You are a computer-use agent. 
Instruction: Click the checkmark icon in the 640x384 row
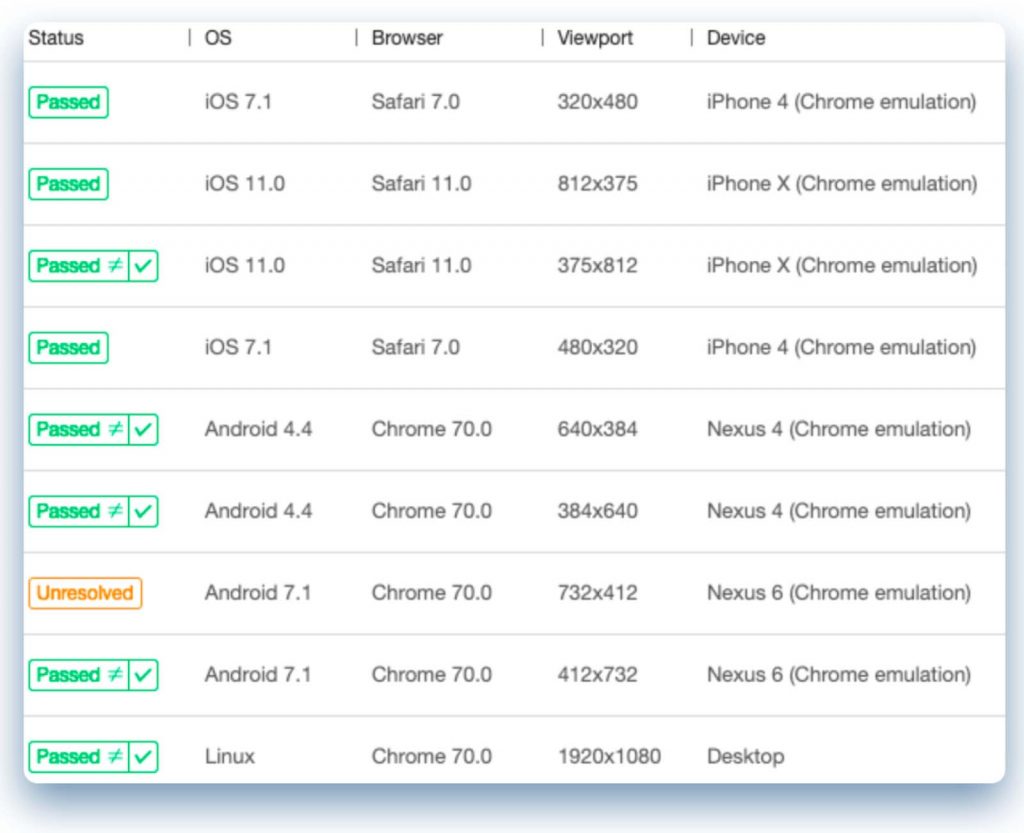(x=144, y=430)
